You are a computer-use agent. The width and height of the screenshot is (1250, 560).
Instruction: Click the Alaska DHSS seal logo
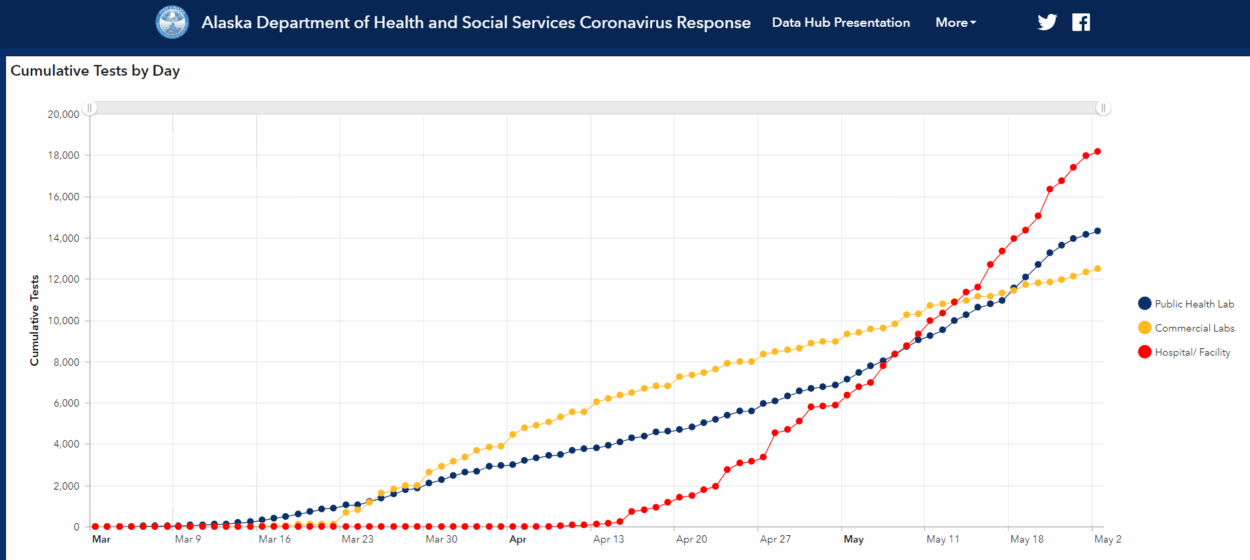coord(172,22)
